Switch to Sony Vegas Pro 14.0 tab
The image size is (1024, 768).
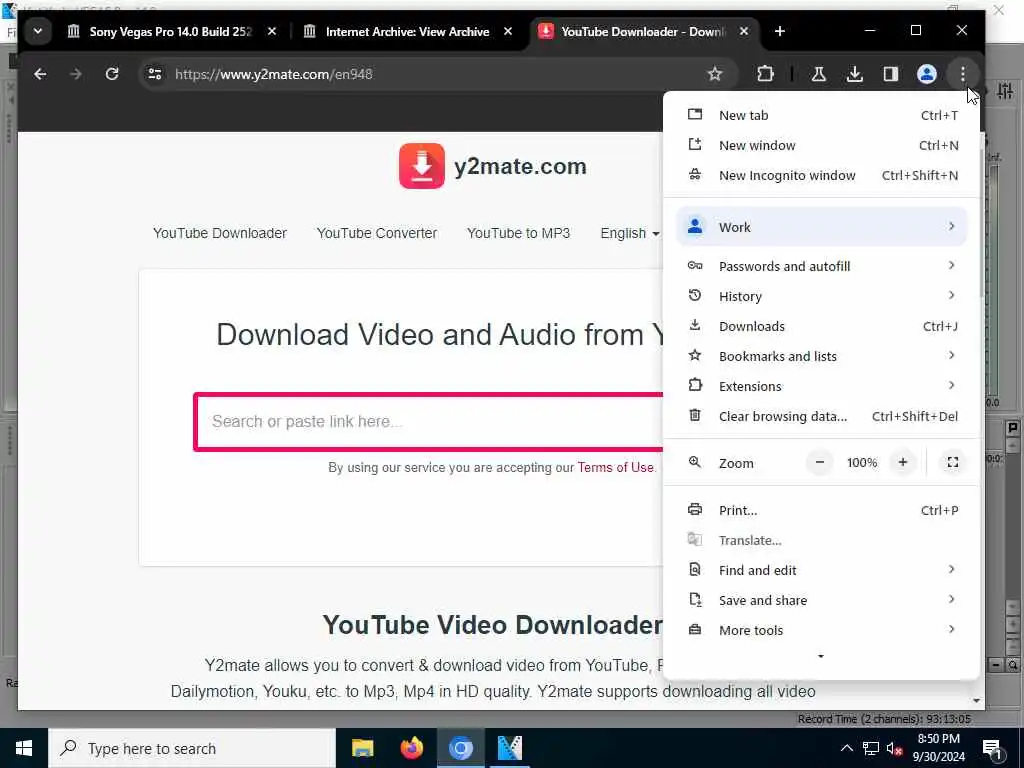[170, 31]
